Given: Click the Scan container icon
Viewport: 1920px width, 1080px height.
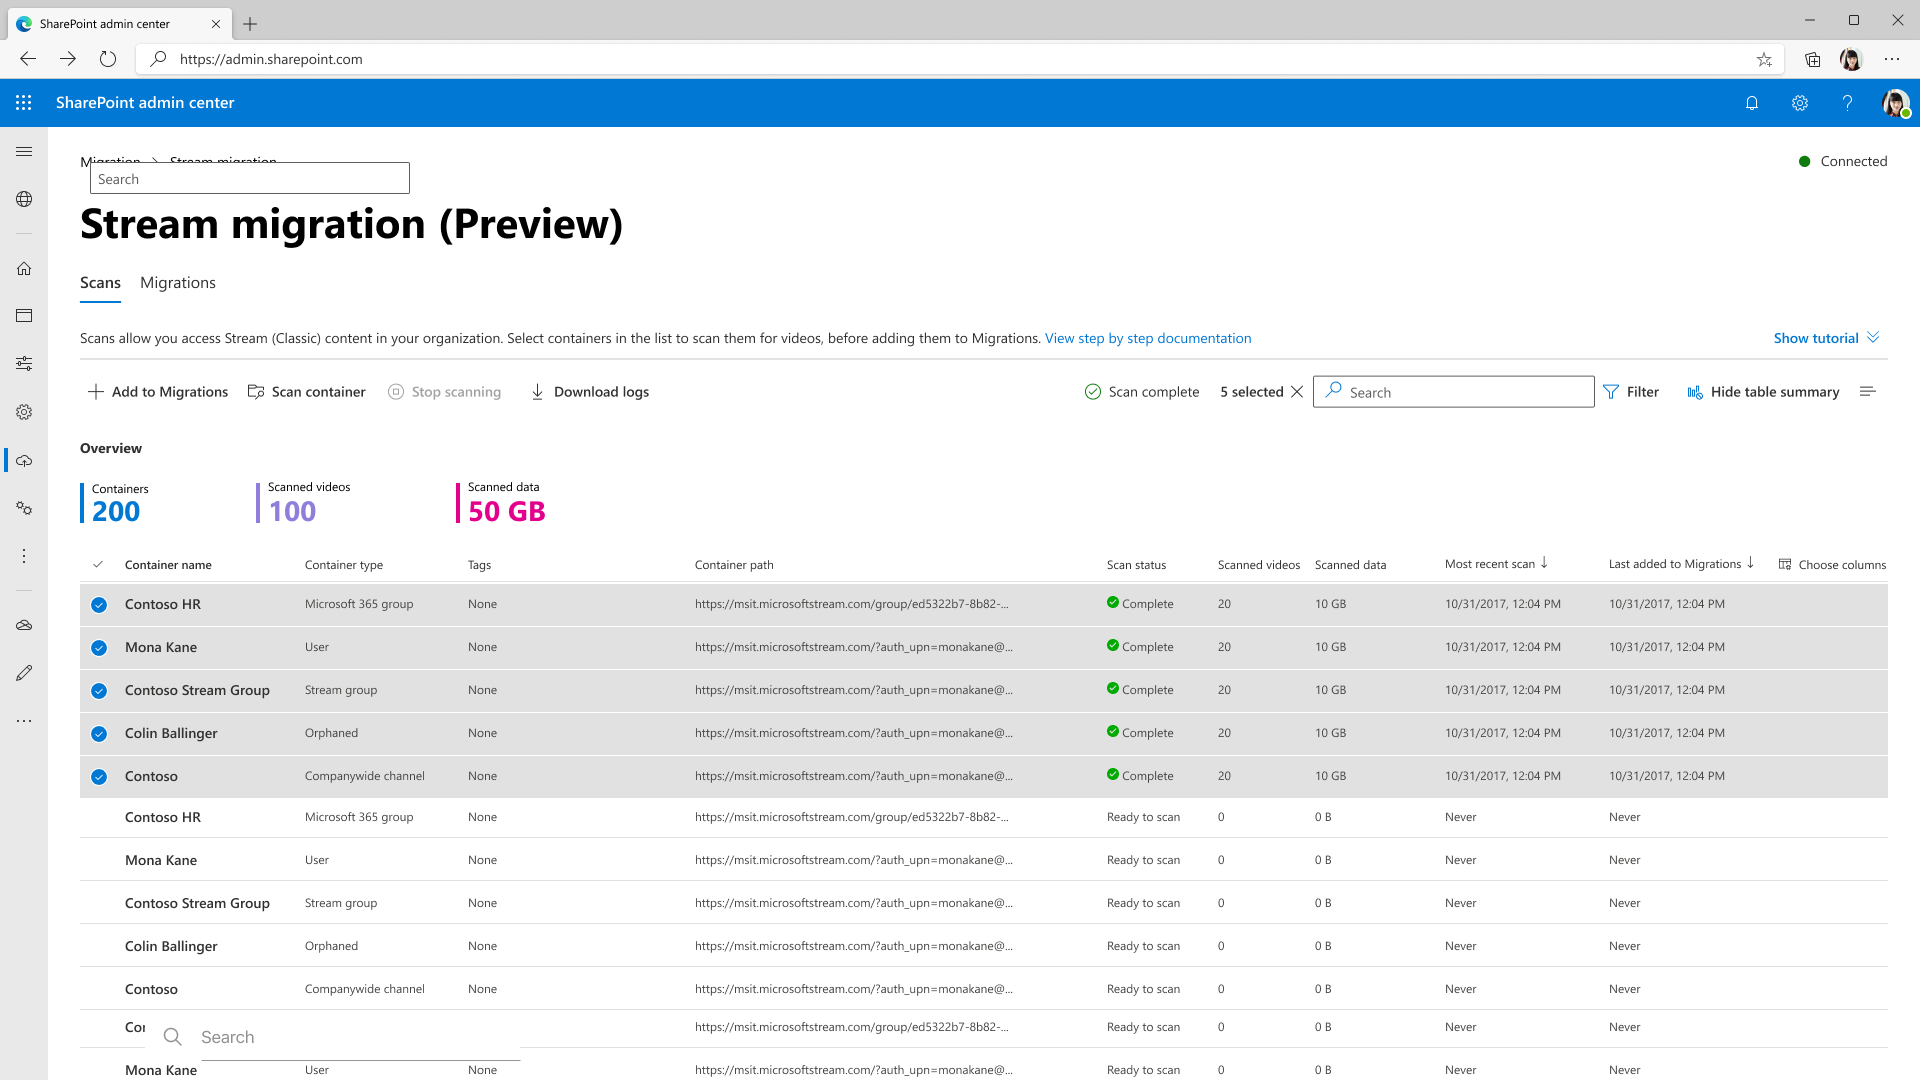Looking at the screenshot, I should (x=257, y=390).
